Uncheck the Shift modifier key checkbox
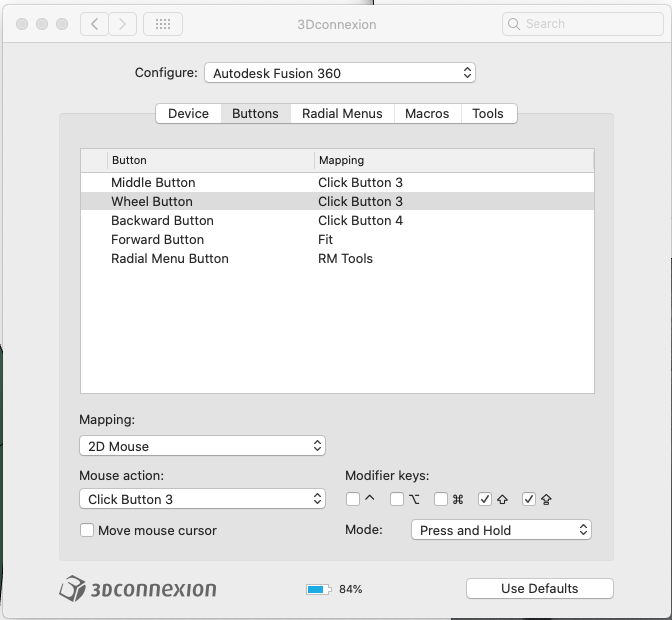Viewport: 672px width, 620px height. [485, 499]
